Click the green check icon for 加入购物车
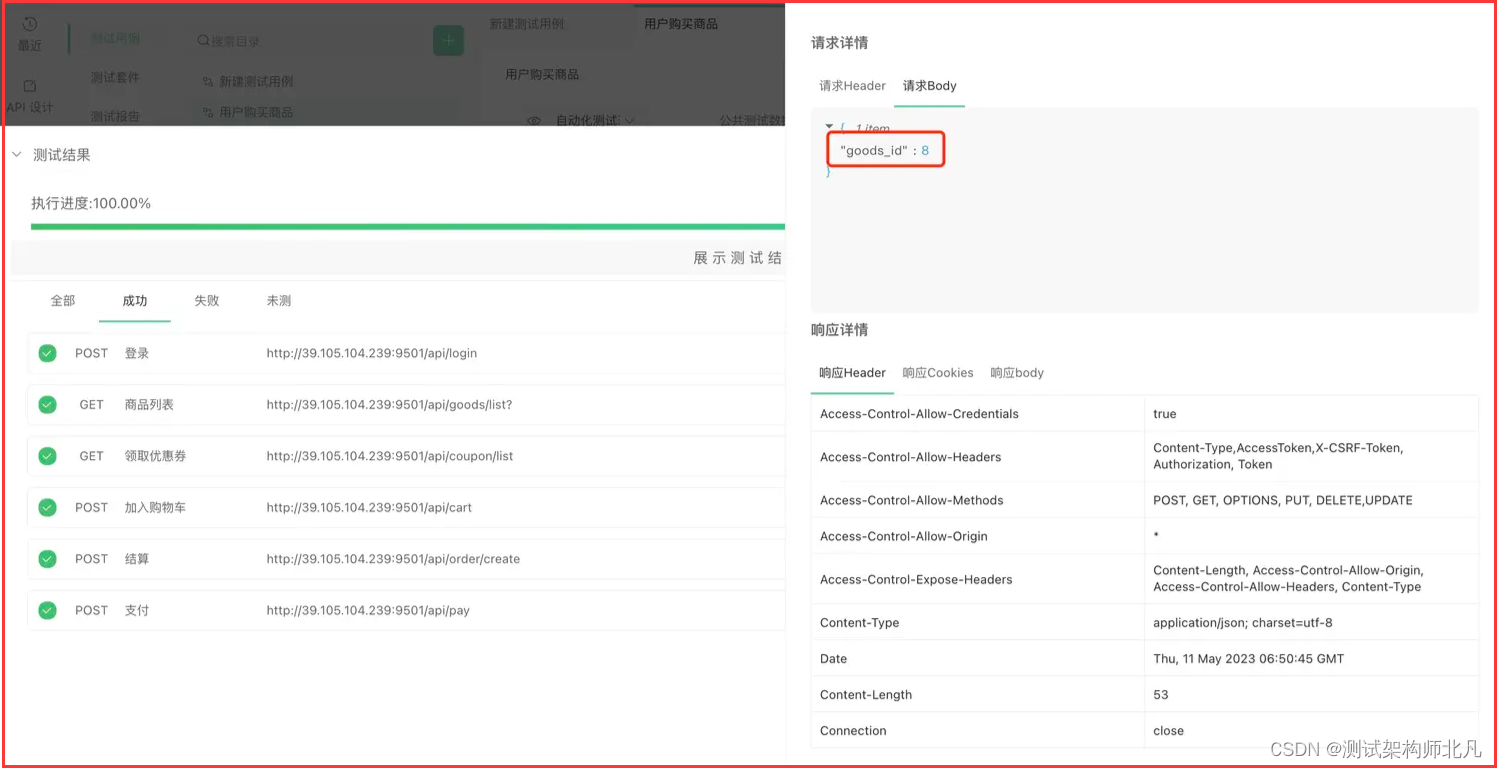 coord(47,508)
